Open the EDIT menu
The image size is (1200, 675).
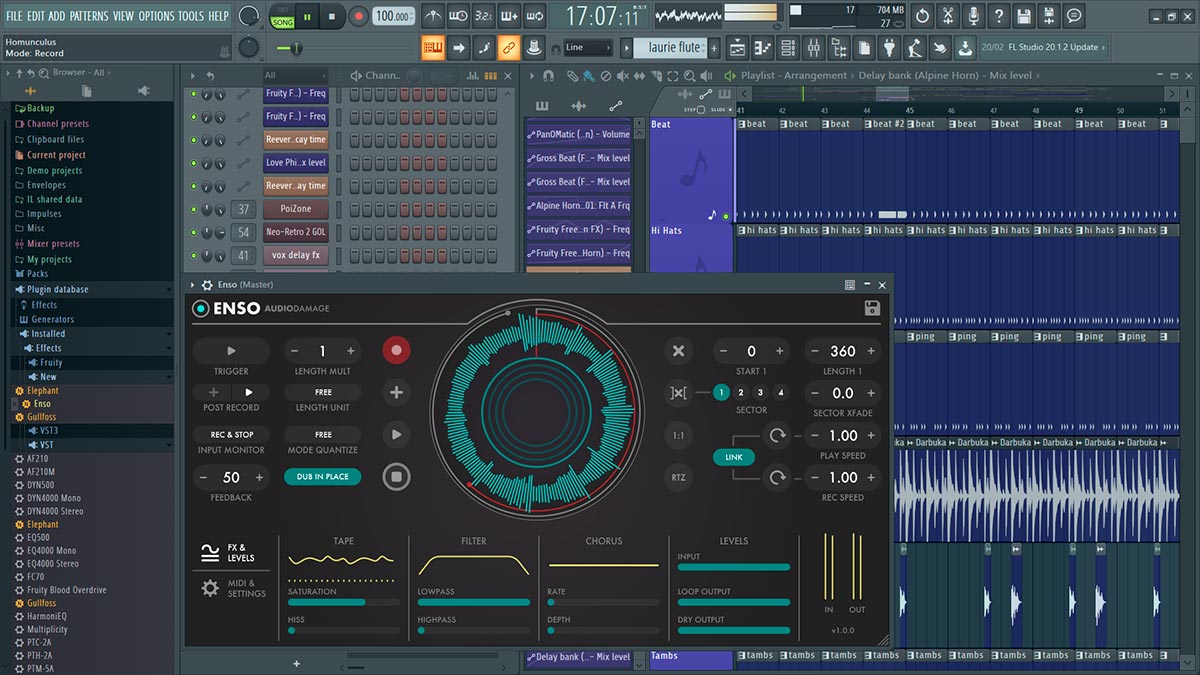36,16
